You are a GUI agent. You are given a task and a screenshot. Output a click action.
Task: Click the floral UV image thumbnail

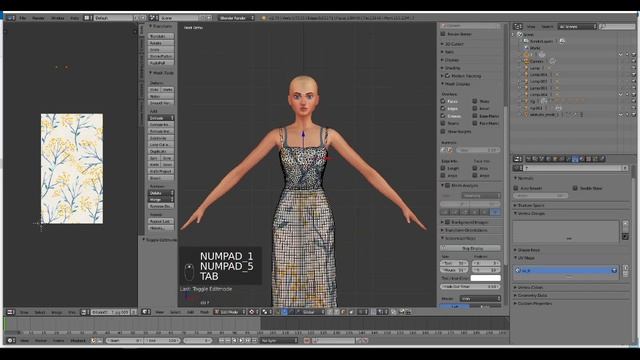[x=72, y=169]
